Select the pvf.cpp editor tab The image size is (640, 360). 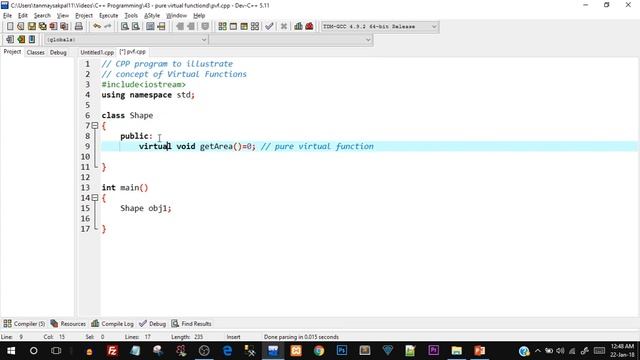point(132,52)
